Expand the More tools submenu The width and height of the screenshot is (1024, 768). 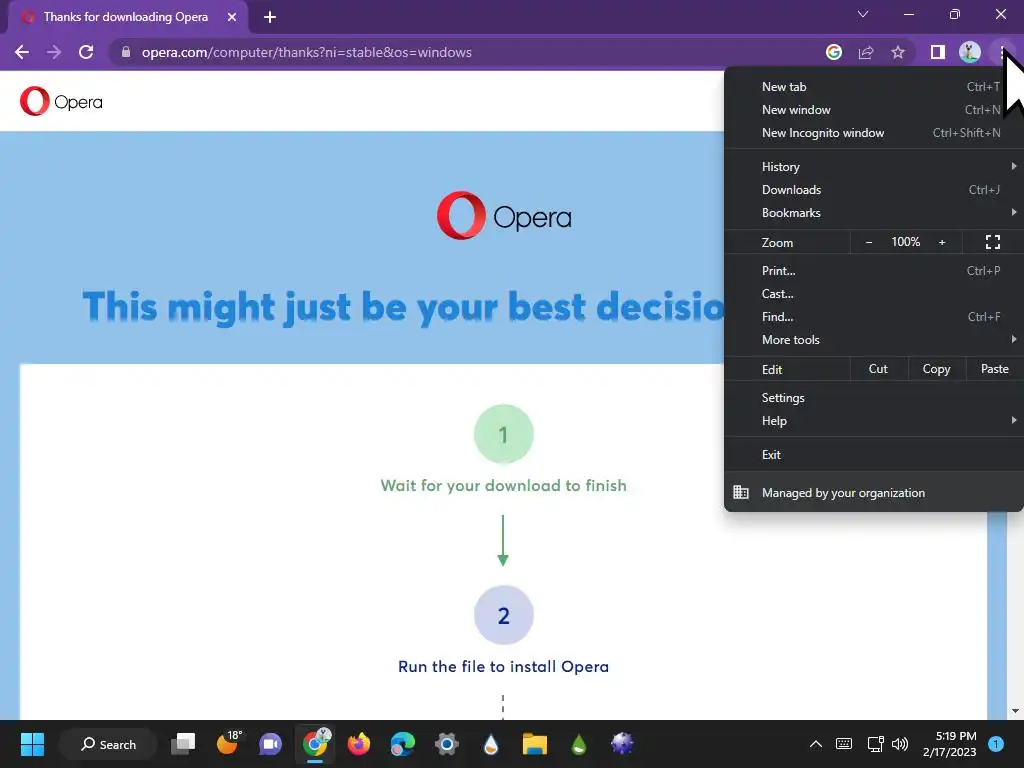click(874, 340)
